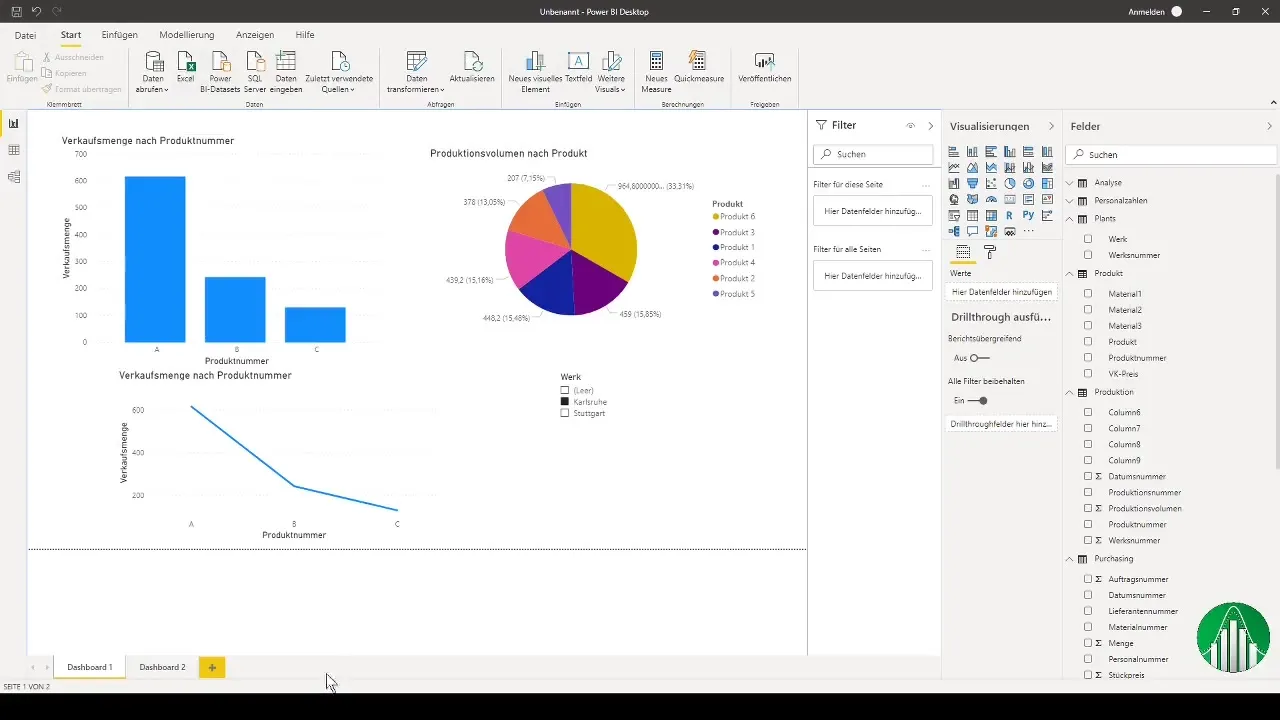The height and width of the screenshot is (720, 1280).
Task: Collapse the Plants table
Action: pos(1069,218)
